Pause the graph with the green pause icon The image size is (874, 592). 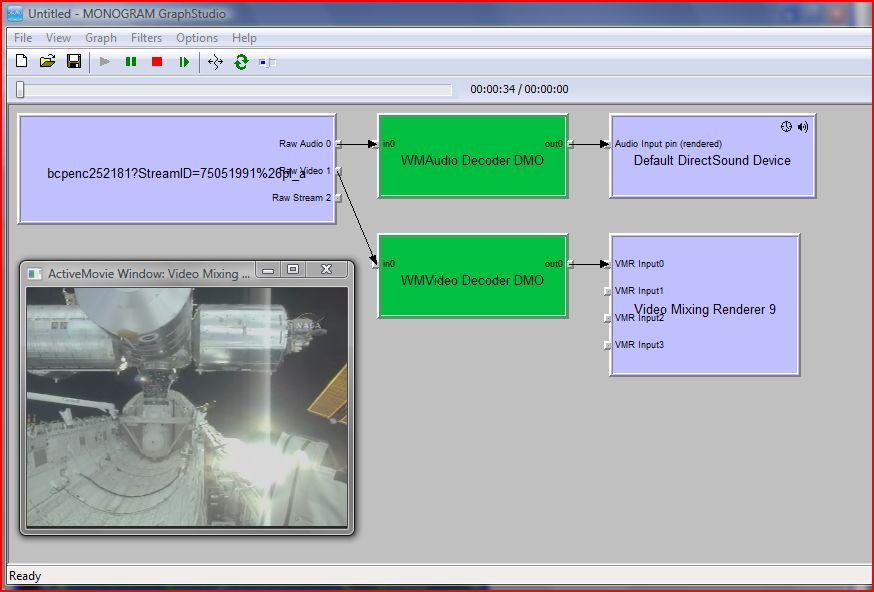coord(131,62)
